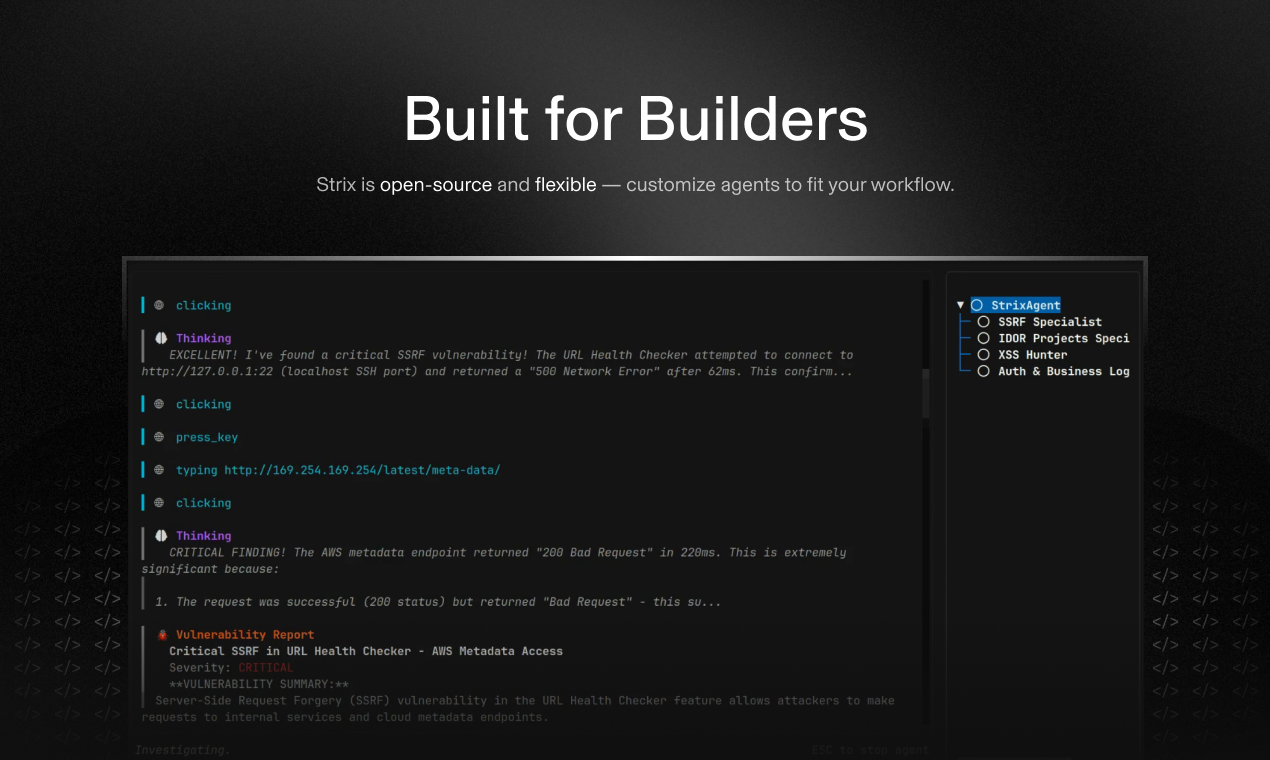This screenshot has height=760, width=1270.
Task: Click the globe icon beside the first "clicking" action
Action: tap(157, 305)
